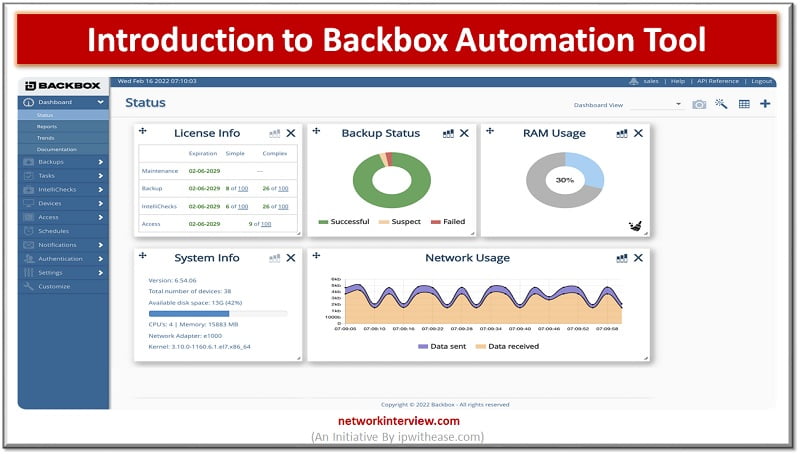
Task: Close the Backup Status widget
Action: point(464,133)
